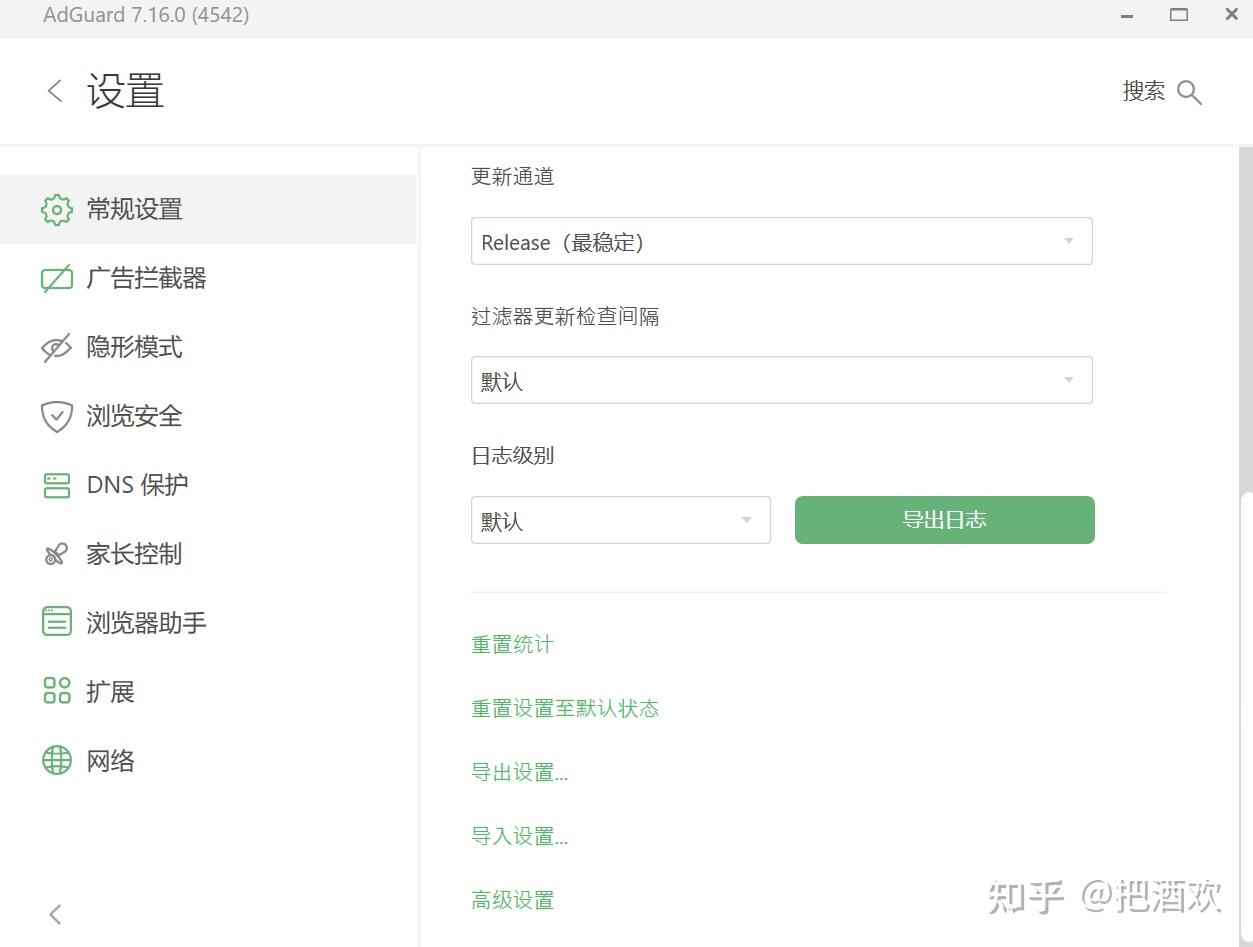Click the Extensions grid icon
The height and width of the screenshot is (947, 1253).
[x=57, y=691]
